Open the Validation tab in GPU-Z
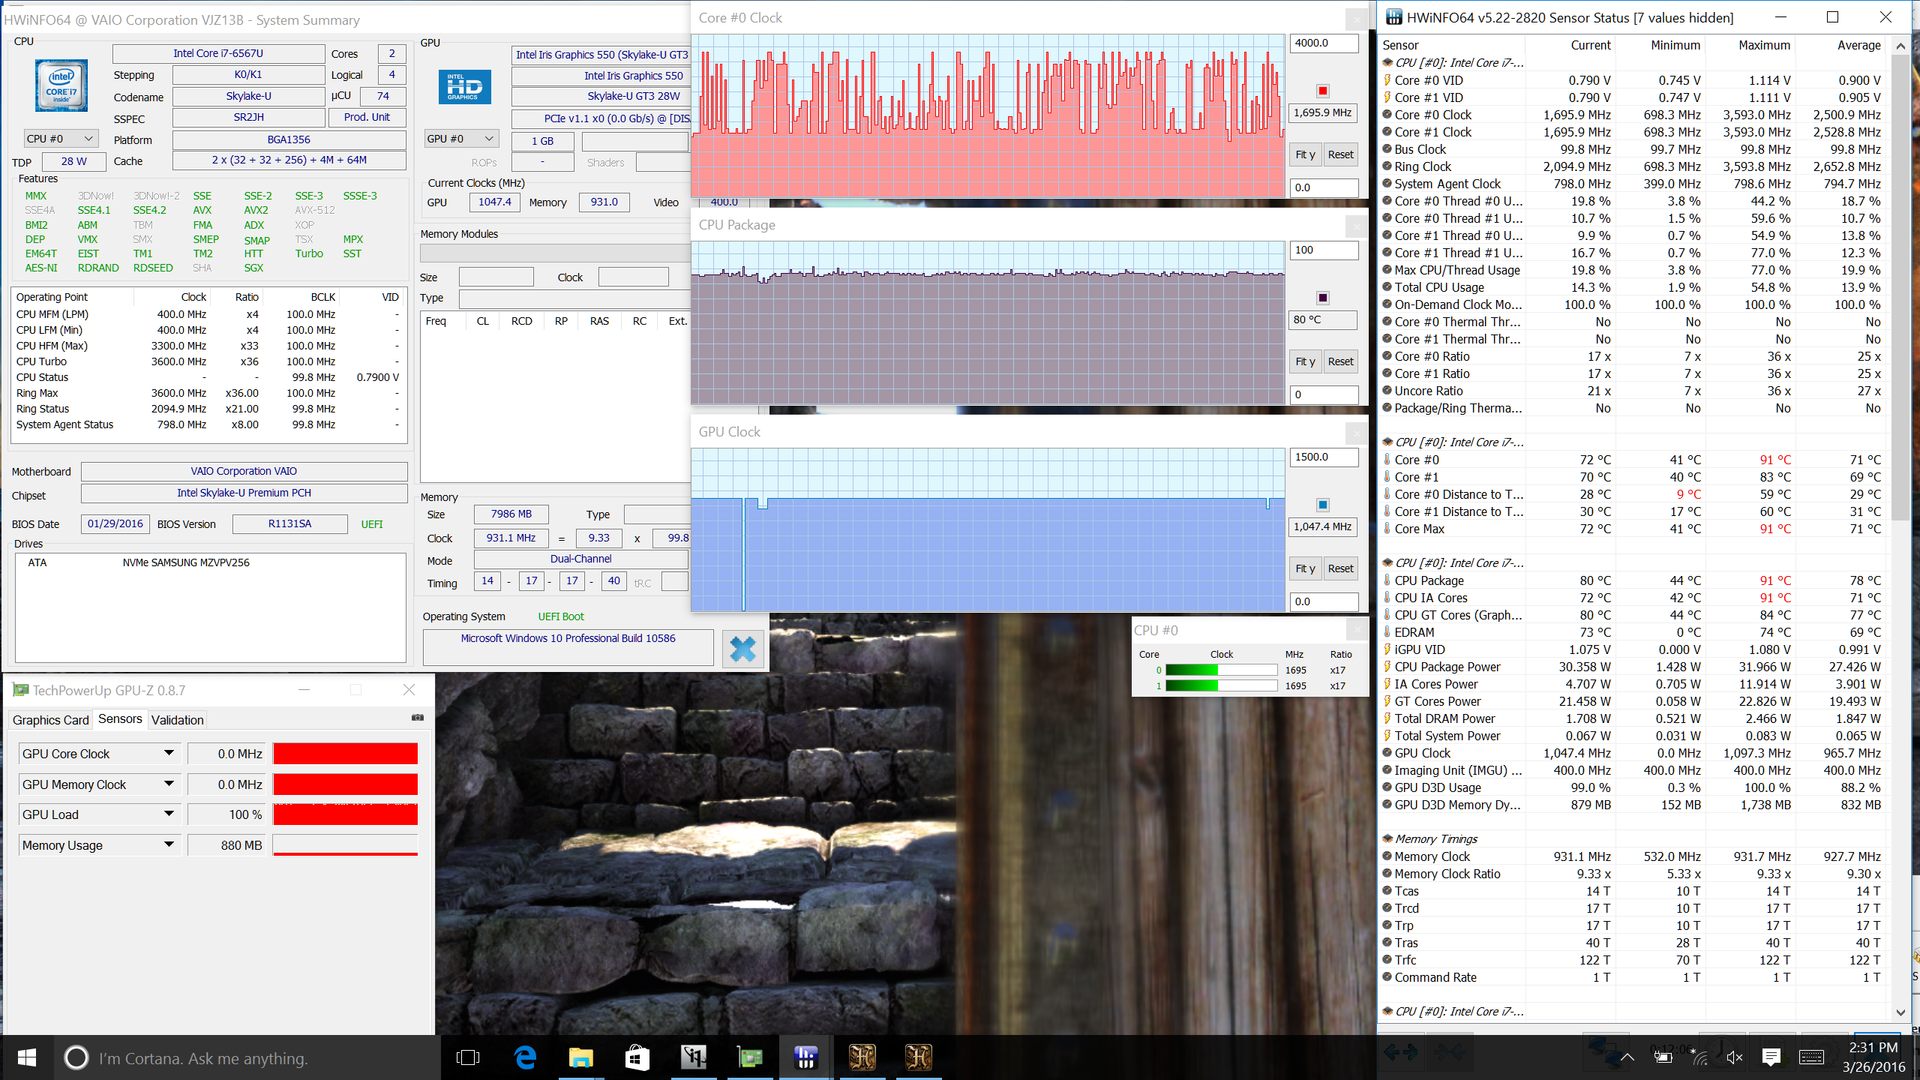 pyautogui.click(x=177, y=720)
